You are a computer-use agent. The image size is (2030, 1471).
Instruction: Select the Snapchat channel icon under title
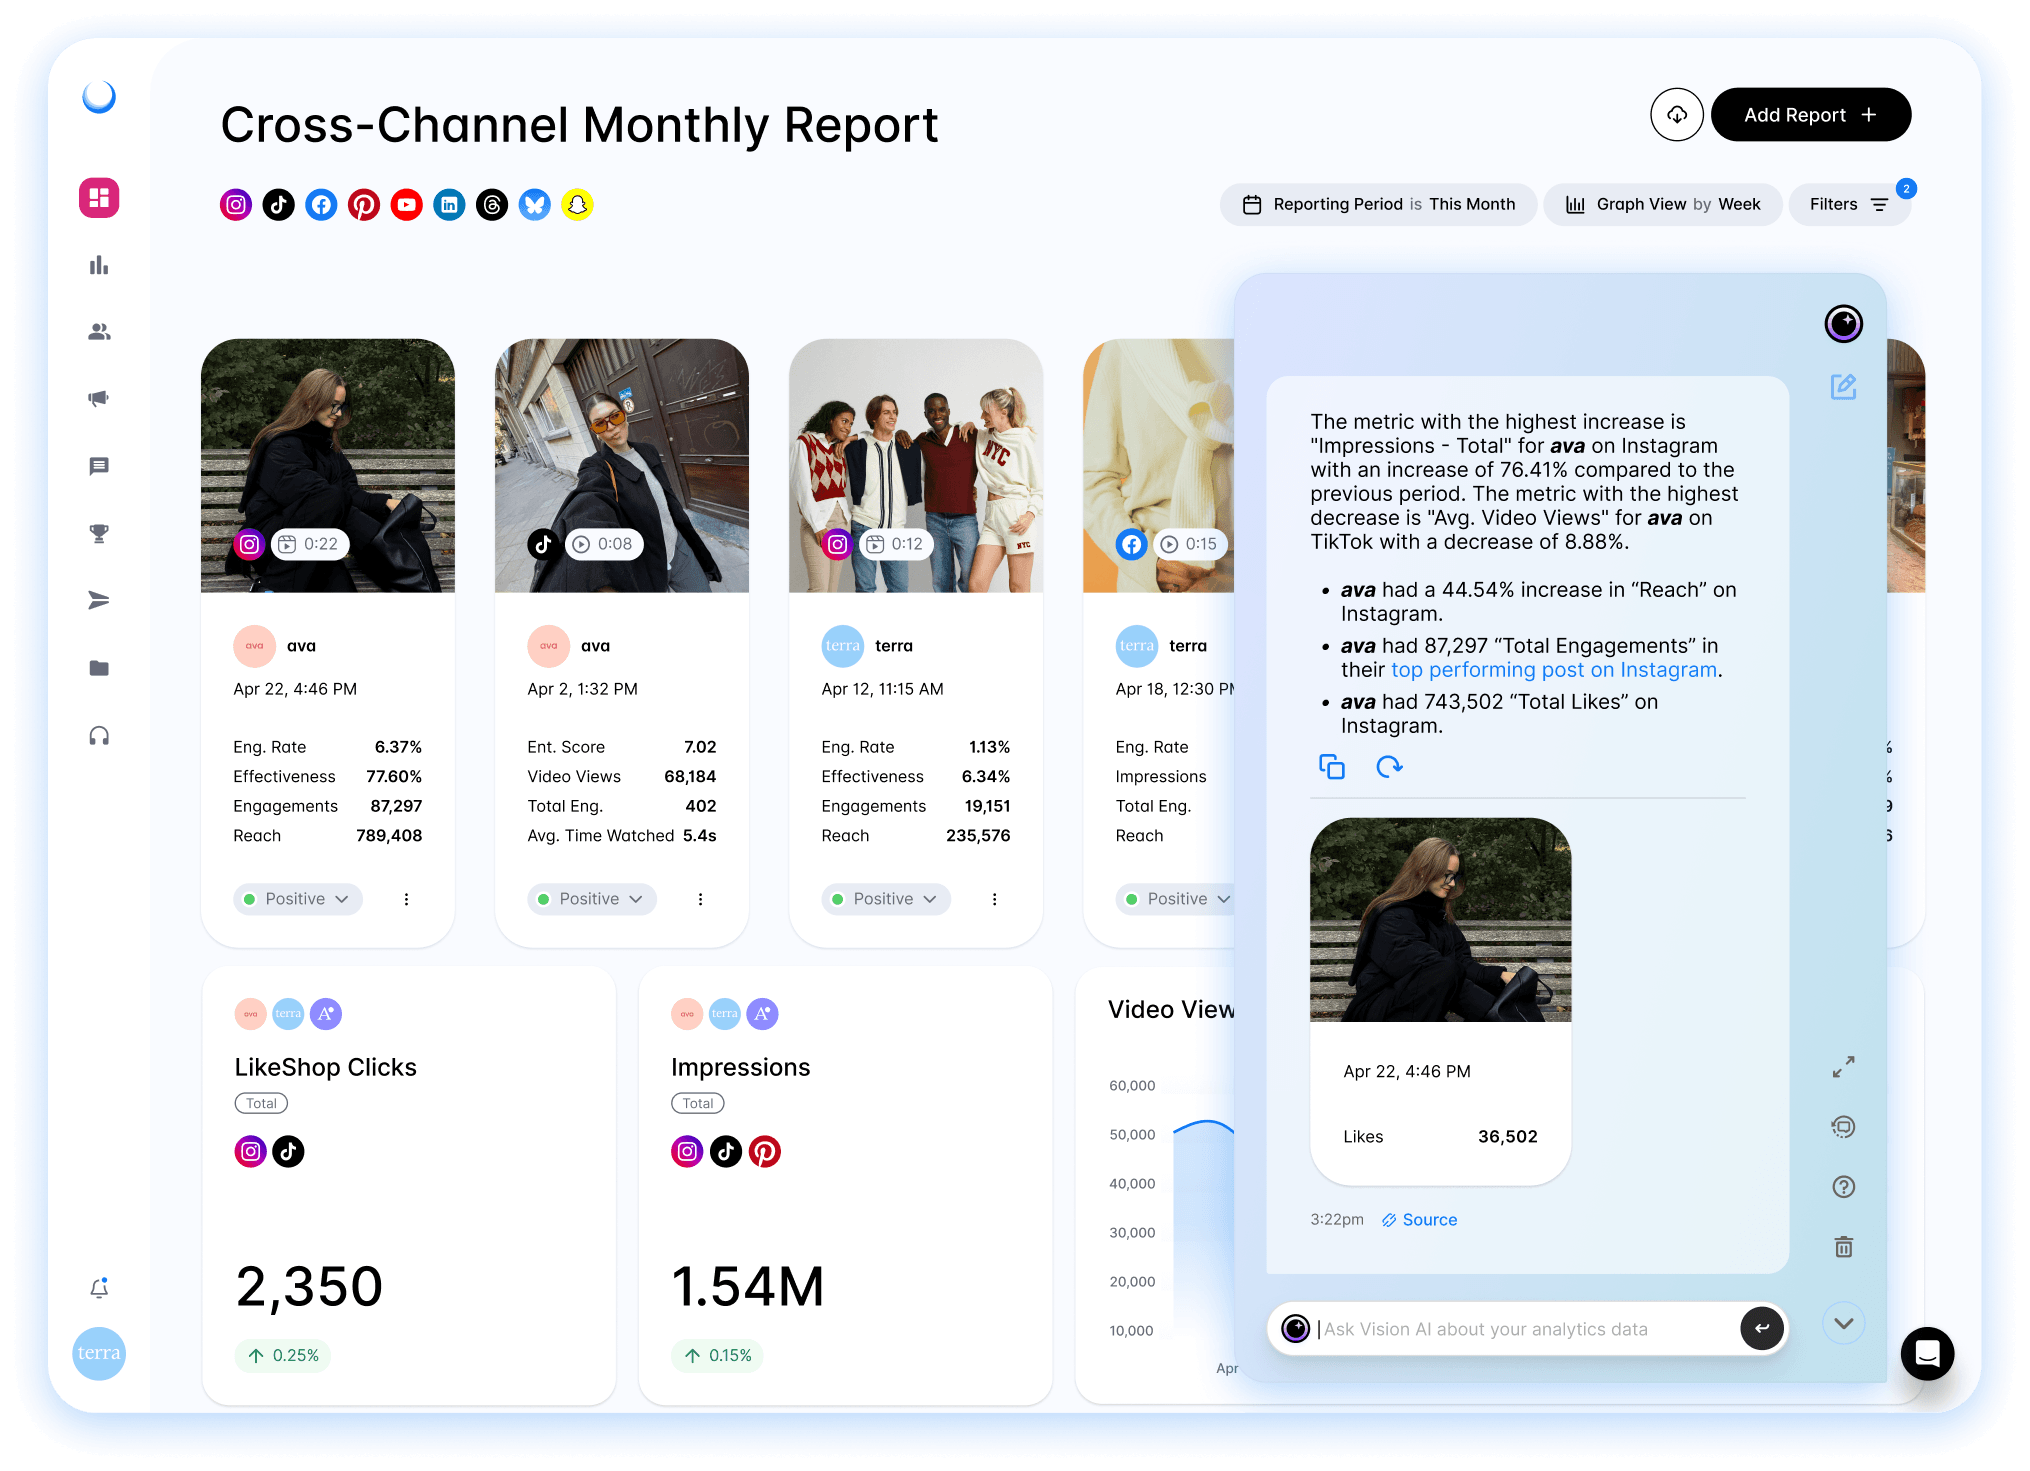[x=578, y=205]
